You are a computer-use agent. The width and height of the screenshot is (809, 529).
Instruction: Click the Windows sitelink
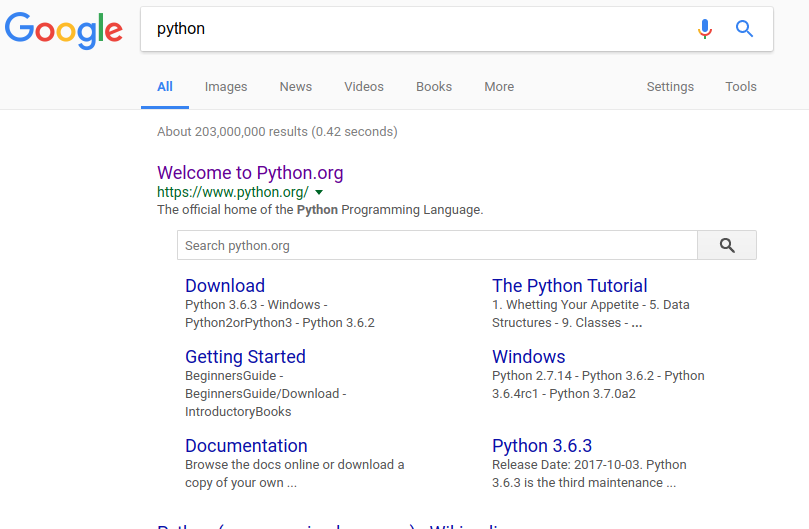pyautogui.click(x=528, y=357)
